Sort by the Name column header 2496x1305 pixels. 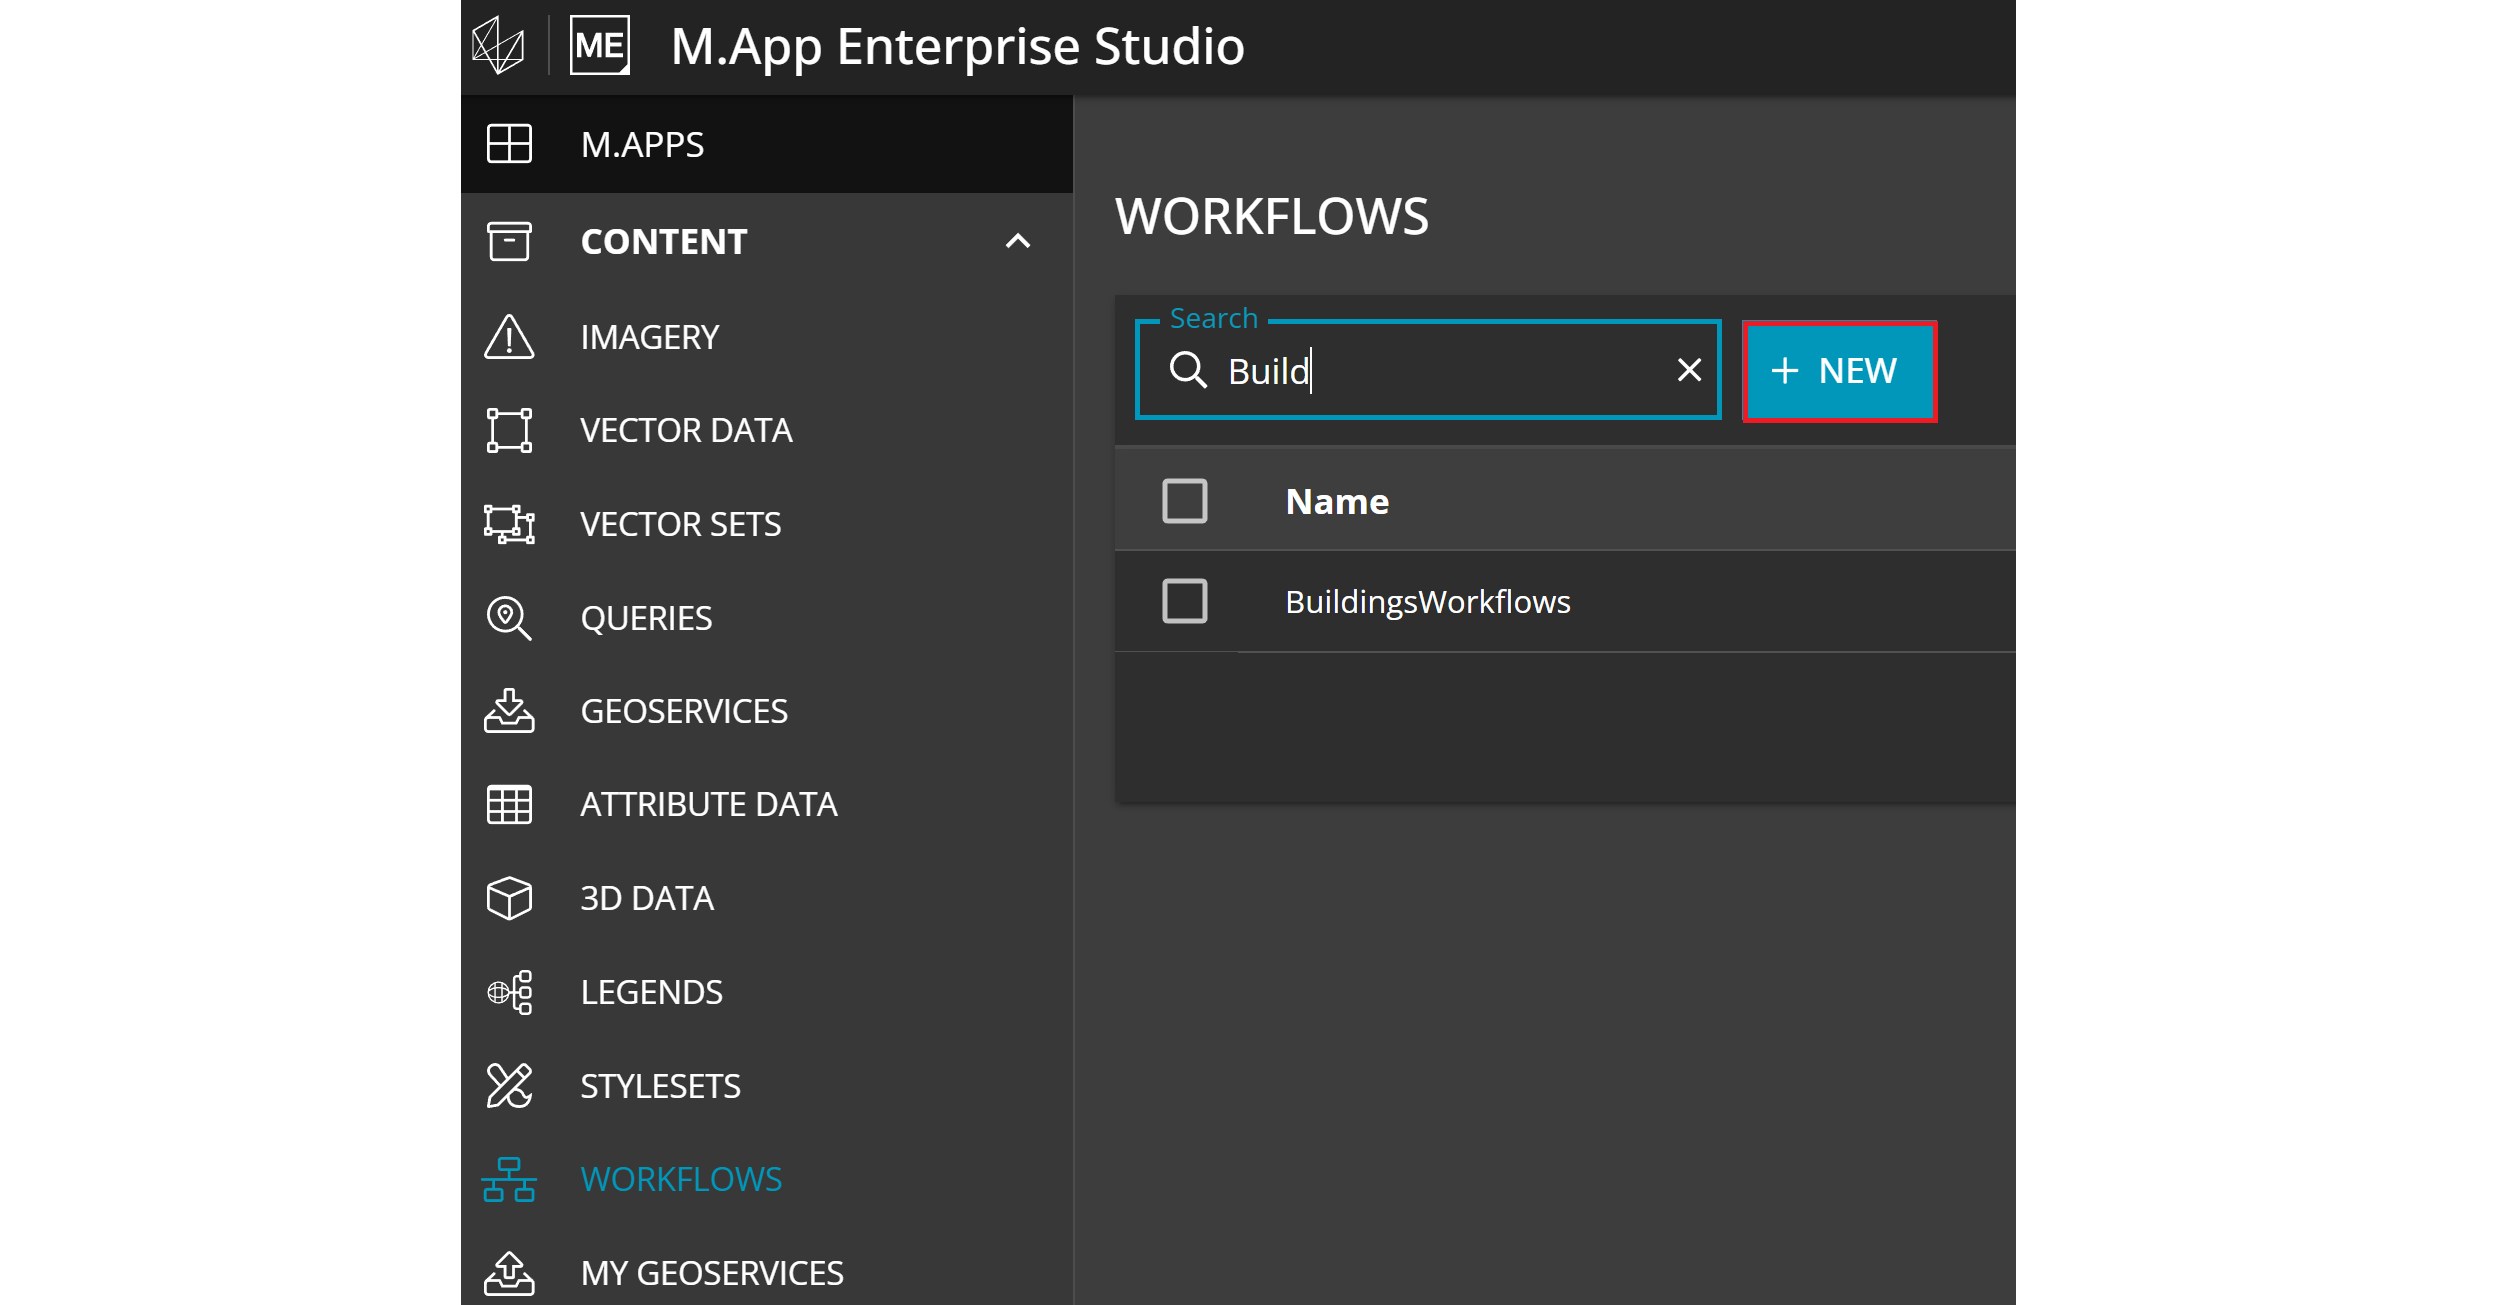pyautogui.click(x=1337, y=502)
